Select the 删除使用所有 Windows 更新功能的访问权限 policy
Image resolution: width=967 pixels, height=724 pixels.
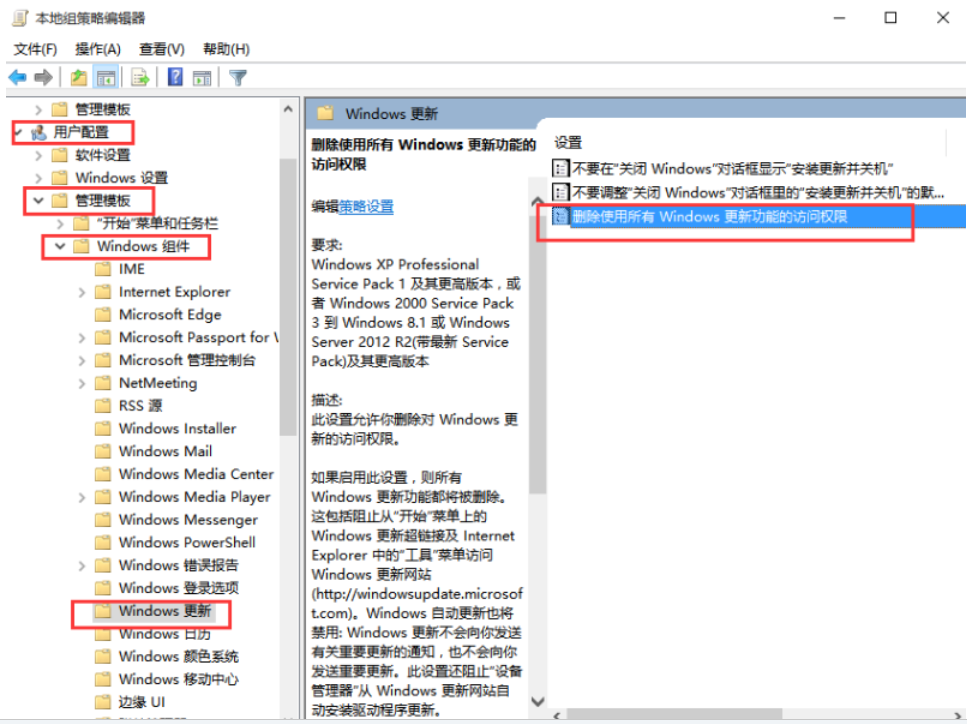pyautogui.click(x=709, y=215)
